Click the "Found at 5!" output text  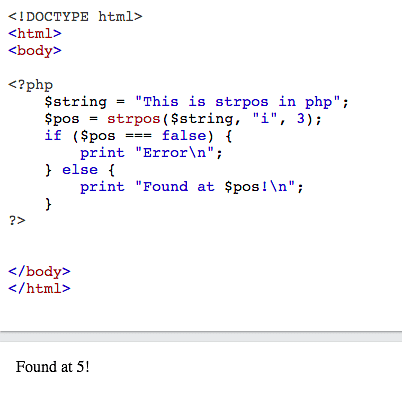[53, 367]
